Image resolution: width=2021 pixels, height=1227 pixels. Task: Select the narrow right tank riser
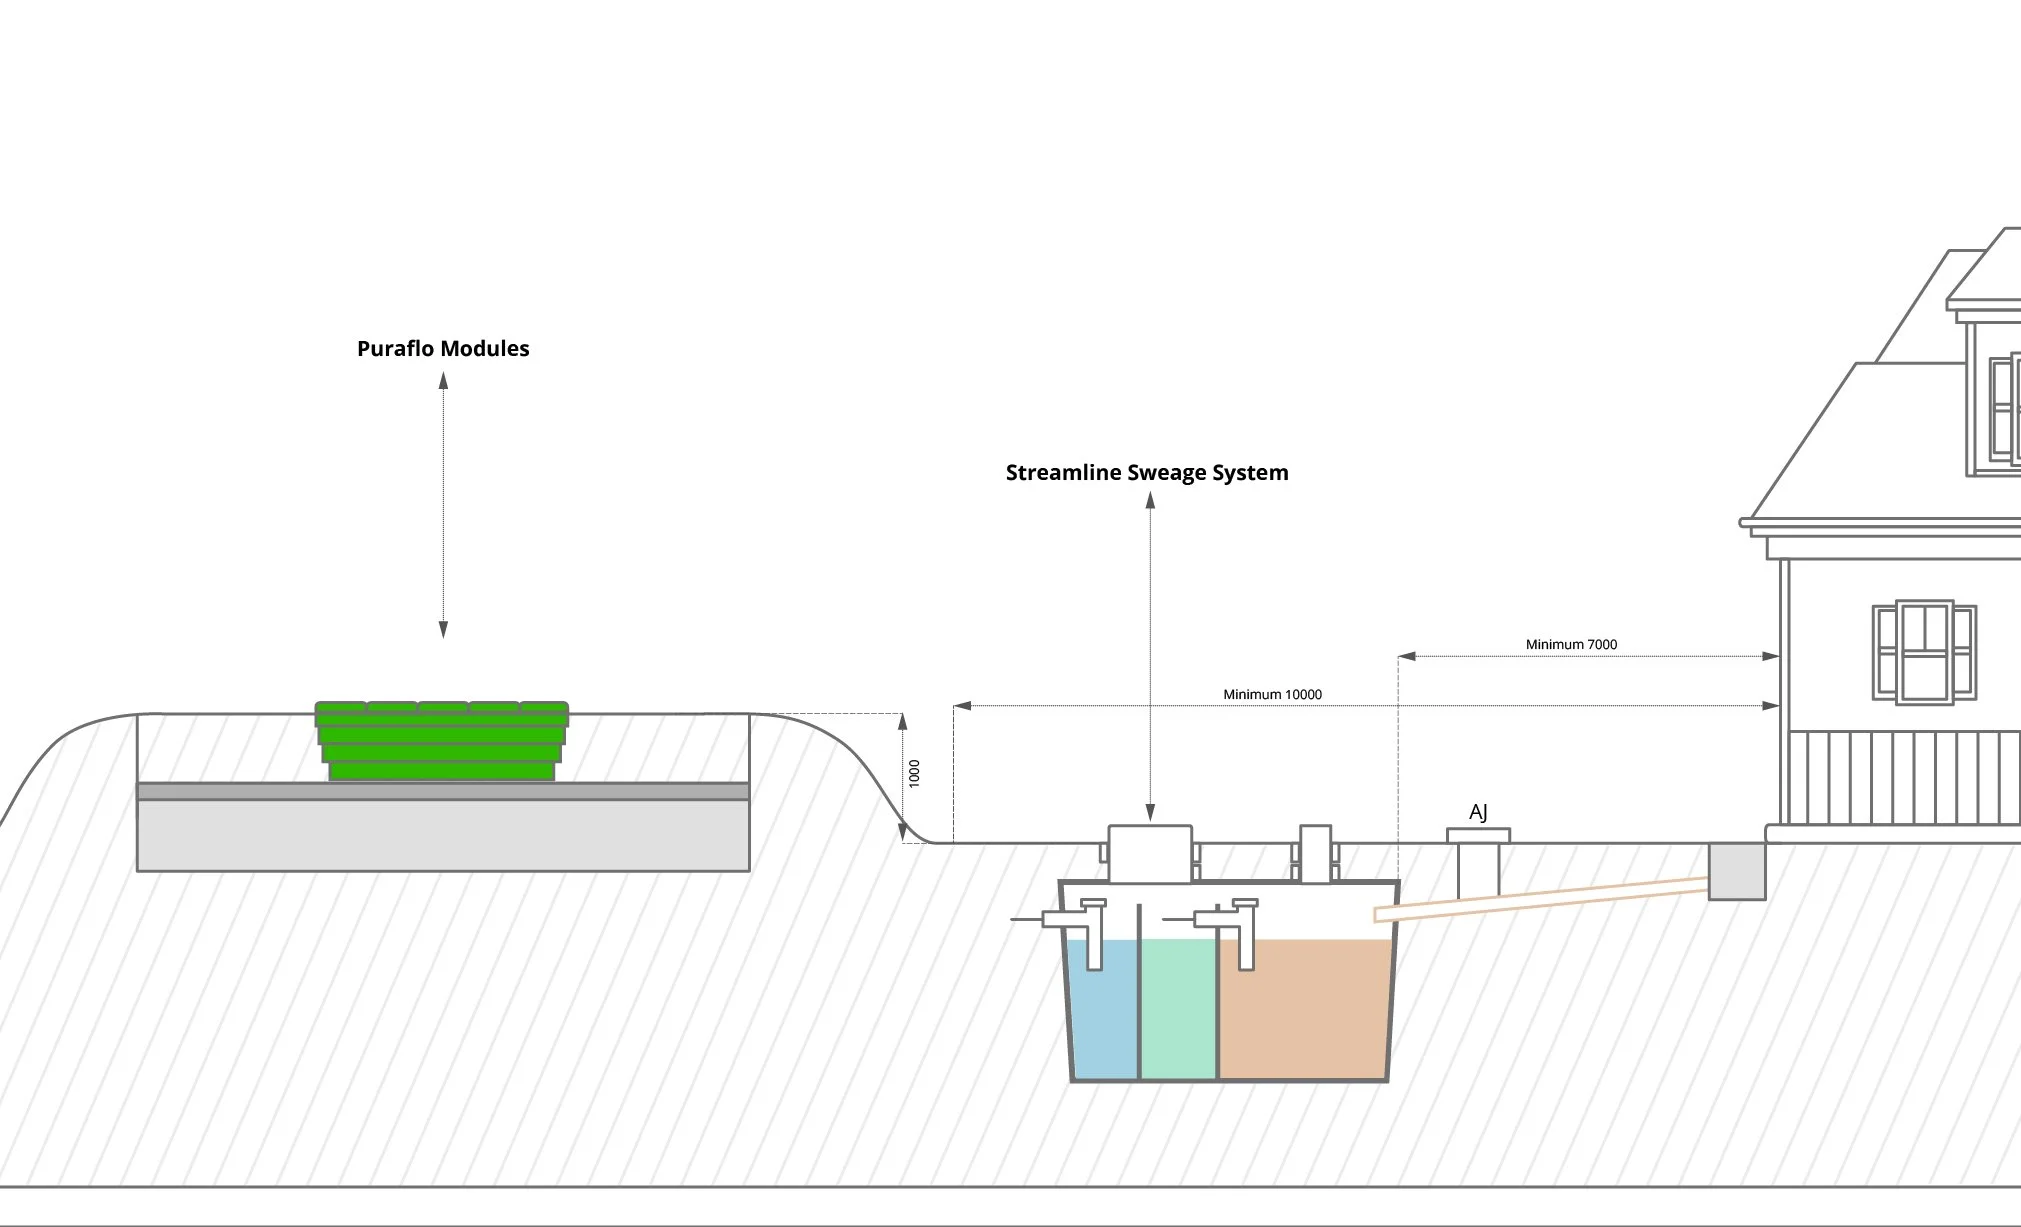[x=1315, y=853]
